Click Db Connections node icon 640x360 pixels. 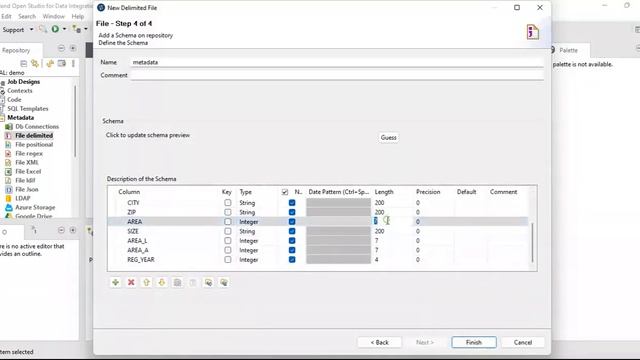[9, 127]
